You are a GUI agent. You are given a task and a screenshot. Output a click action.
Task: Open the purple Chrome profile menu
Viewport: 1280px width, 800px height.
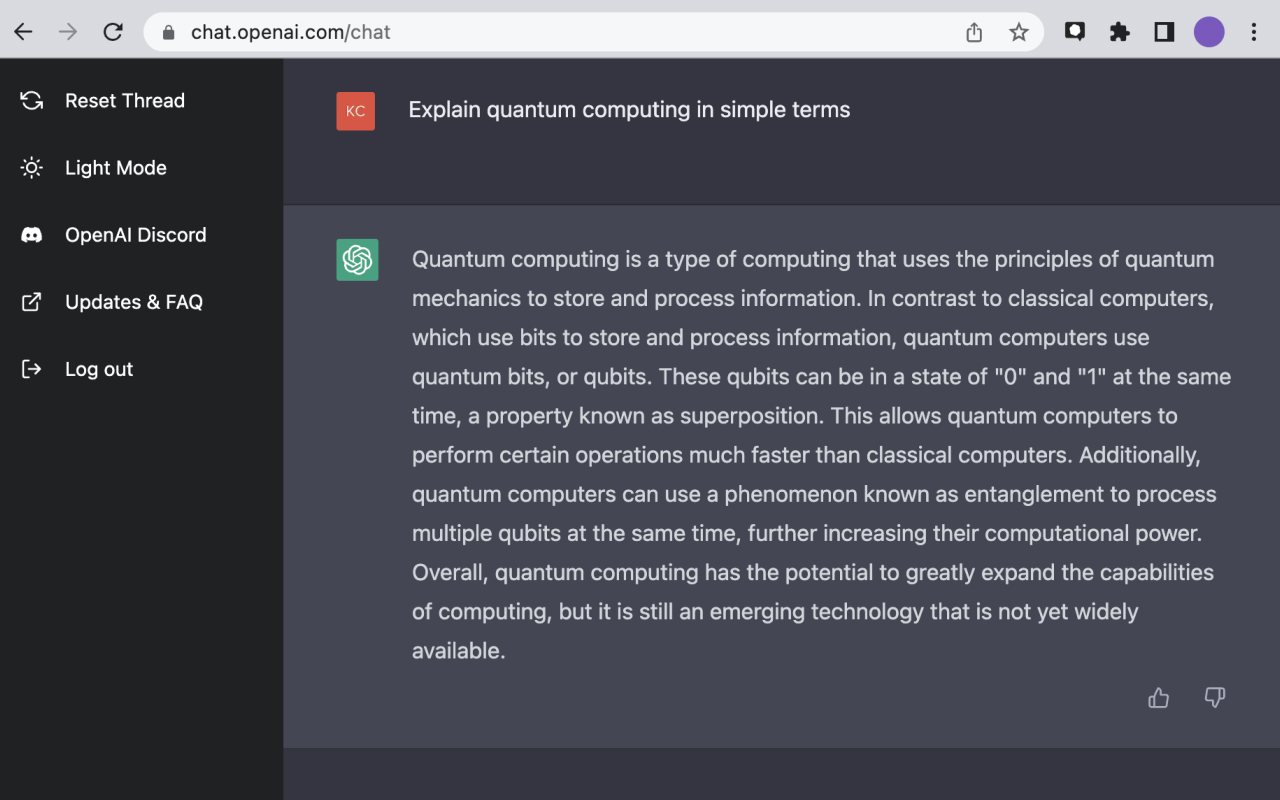pyautogui.click(x=1209, y=32)
